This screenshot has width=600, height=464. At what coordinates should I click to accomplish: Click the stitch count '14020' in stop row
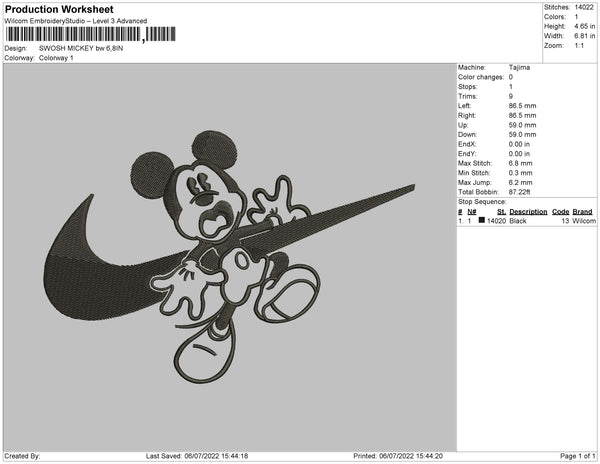pyautogui.click(x=496, y=221)
